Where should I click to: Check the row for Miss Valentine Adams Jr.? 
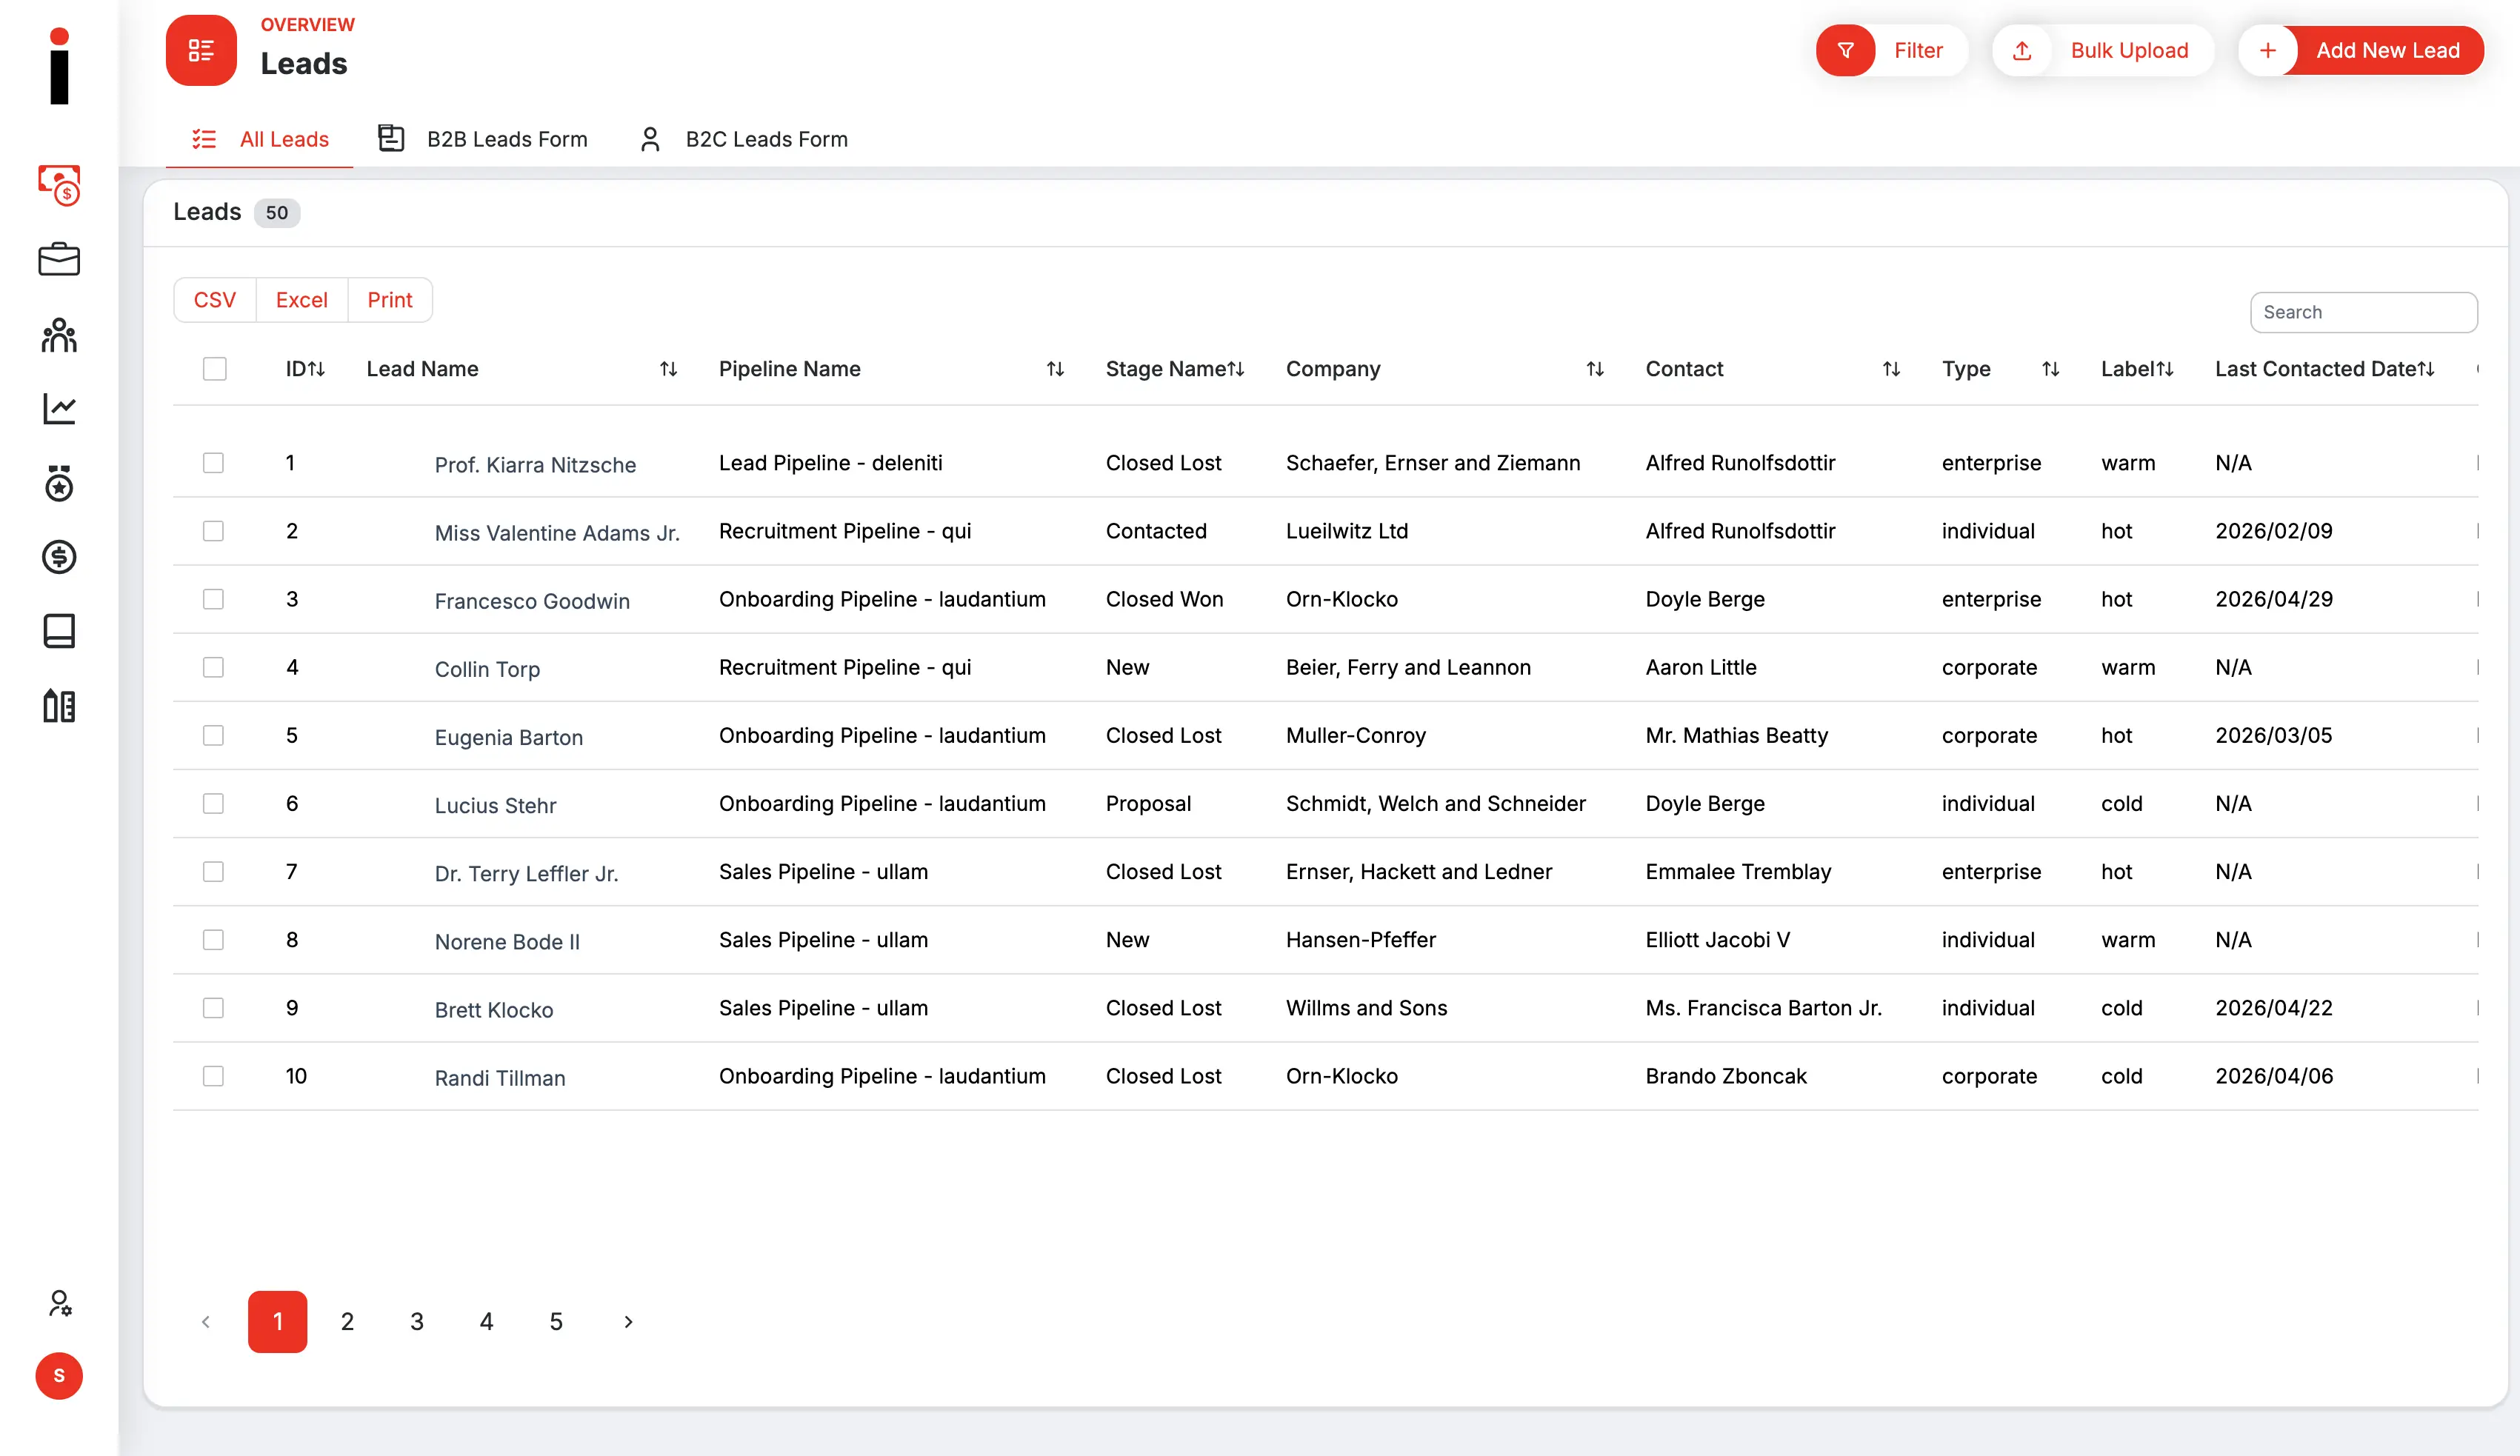tap(213, 531)
